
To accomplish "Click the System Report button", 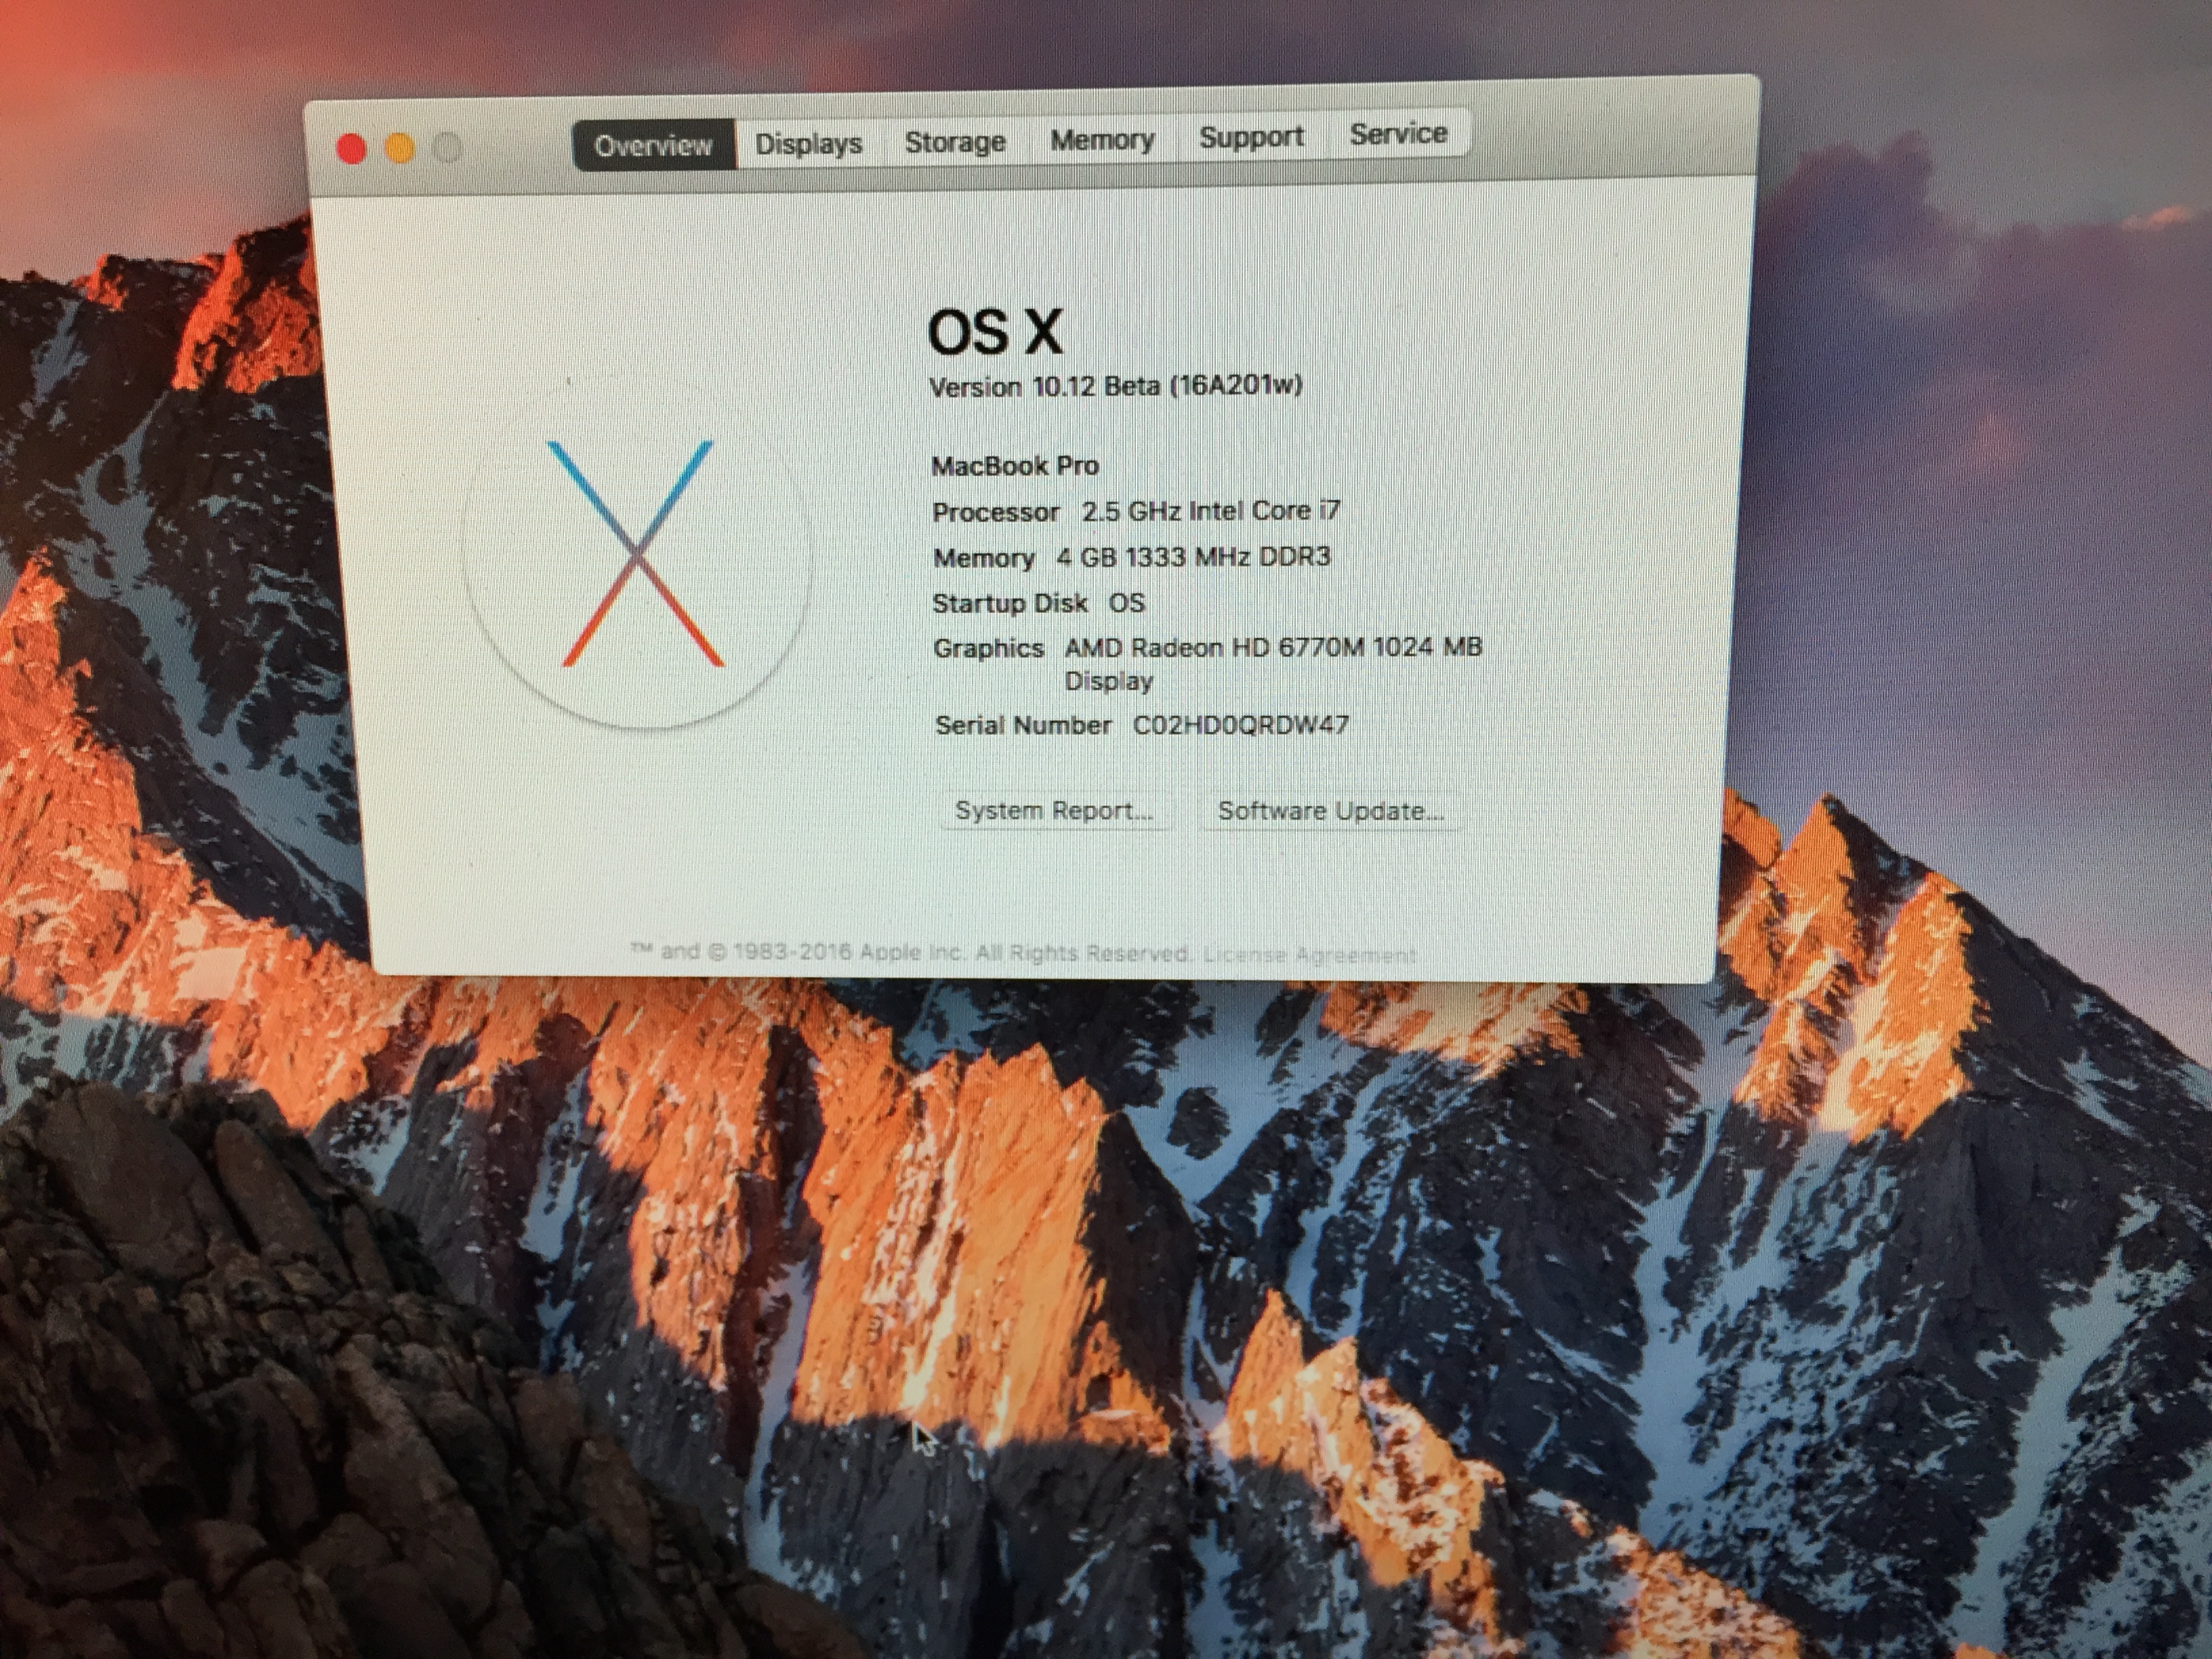I will (x=1054, y=810).
